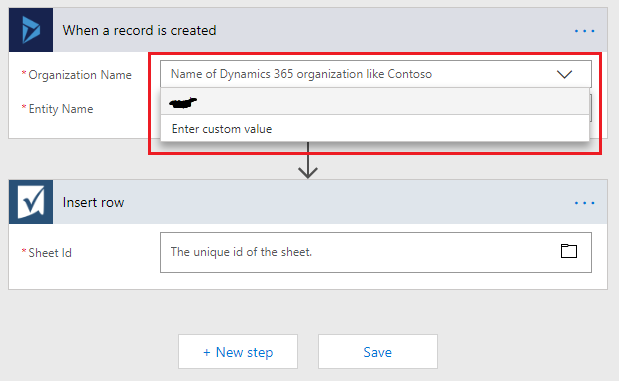This screenshot has width=619, height=381.
Task: Select the redacted organization option in dropdown
Action: tap(375, 102)
